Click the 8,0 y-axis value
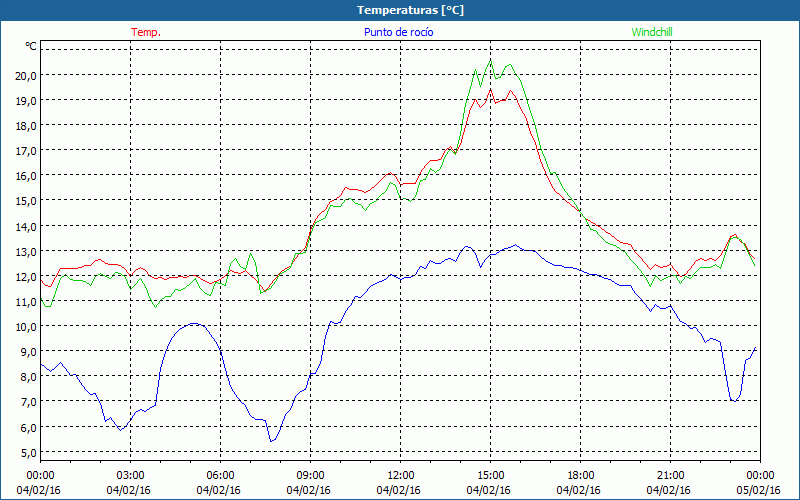Image resolution: width=800 pixels, height=500 pixels. point(29,377)
